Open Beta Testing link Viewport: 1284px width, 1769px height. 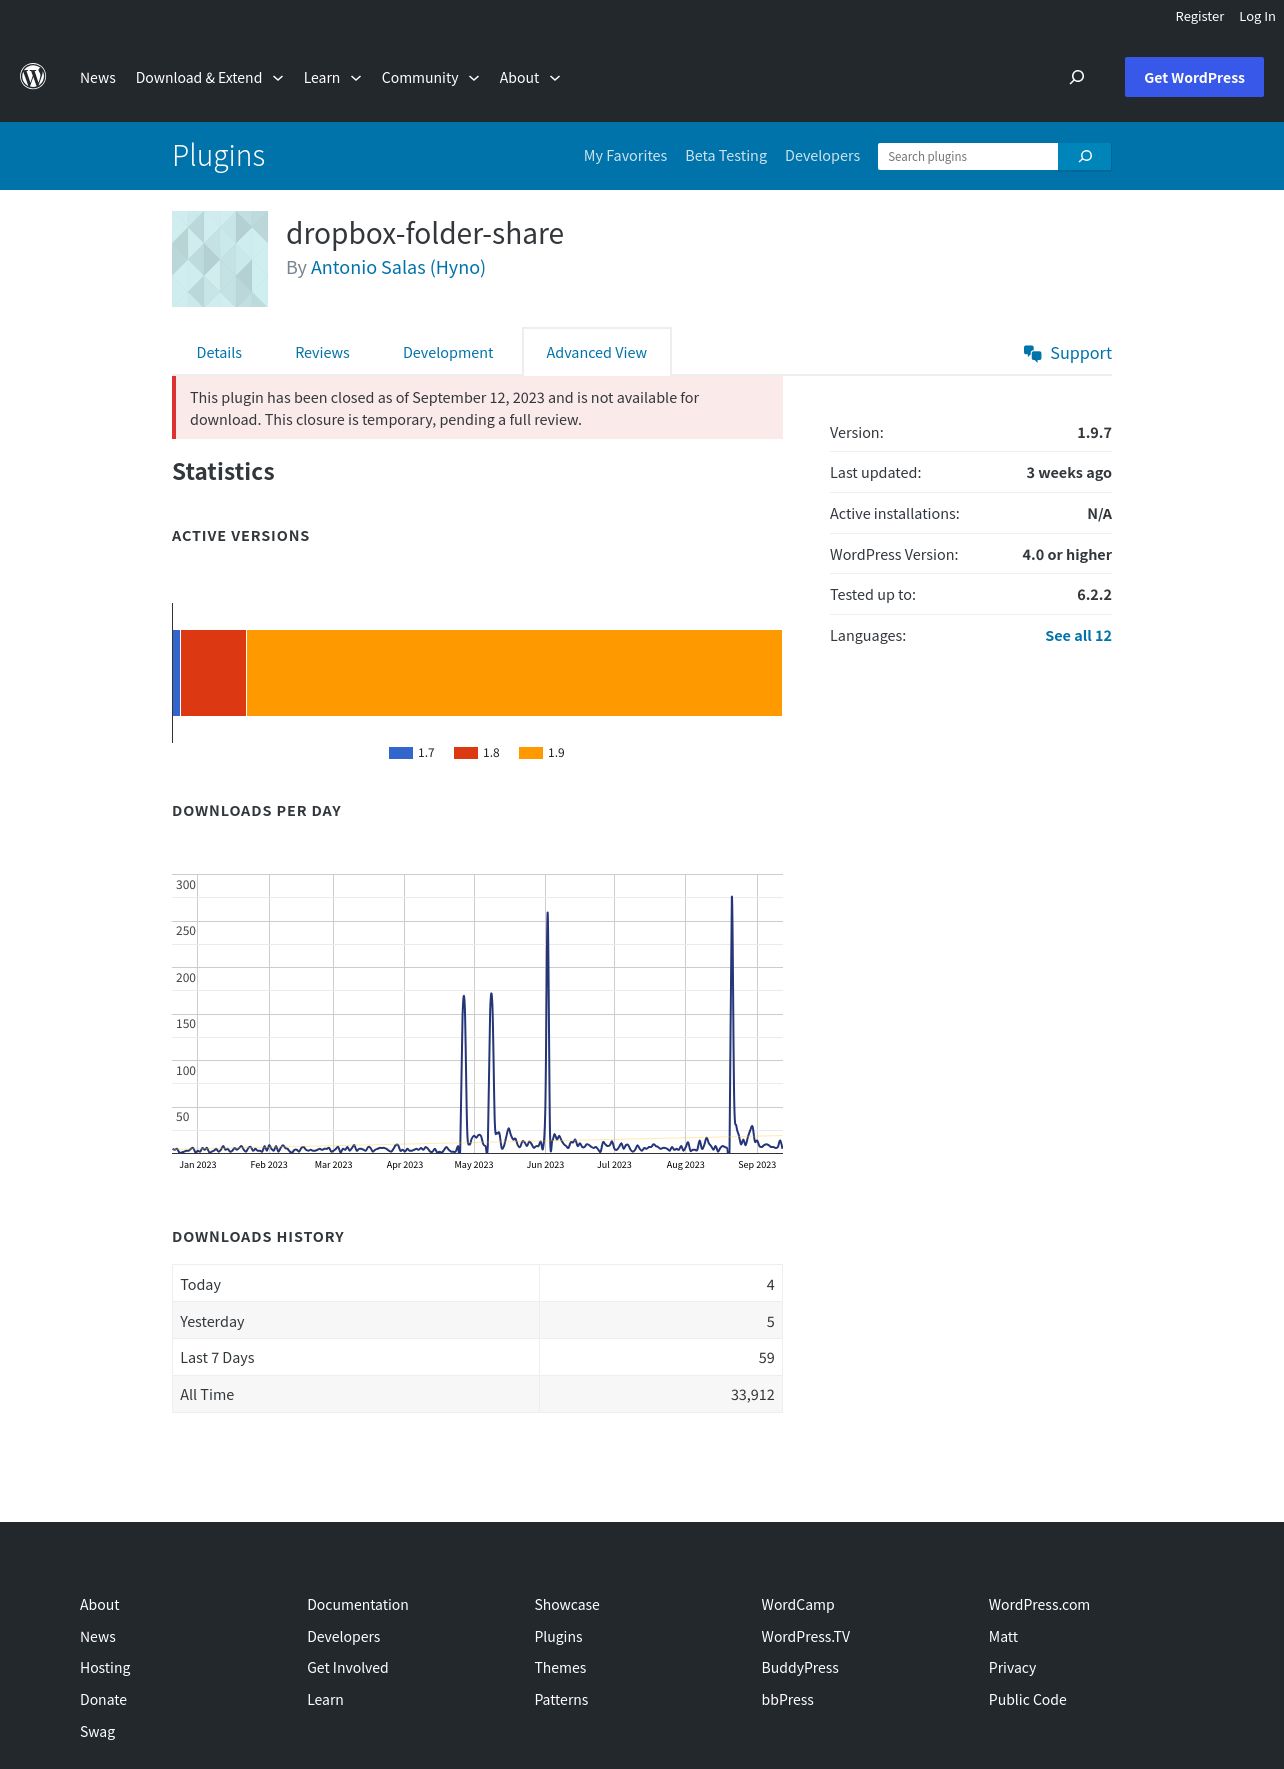(x=726, y=156)
